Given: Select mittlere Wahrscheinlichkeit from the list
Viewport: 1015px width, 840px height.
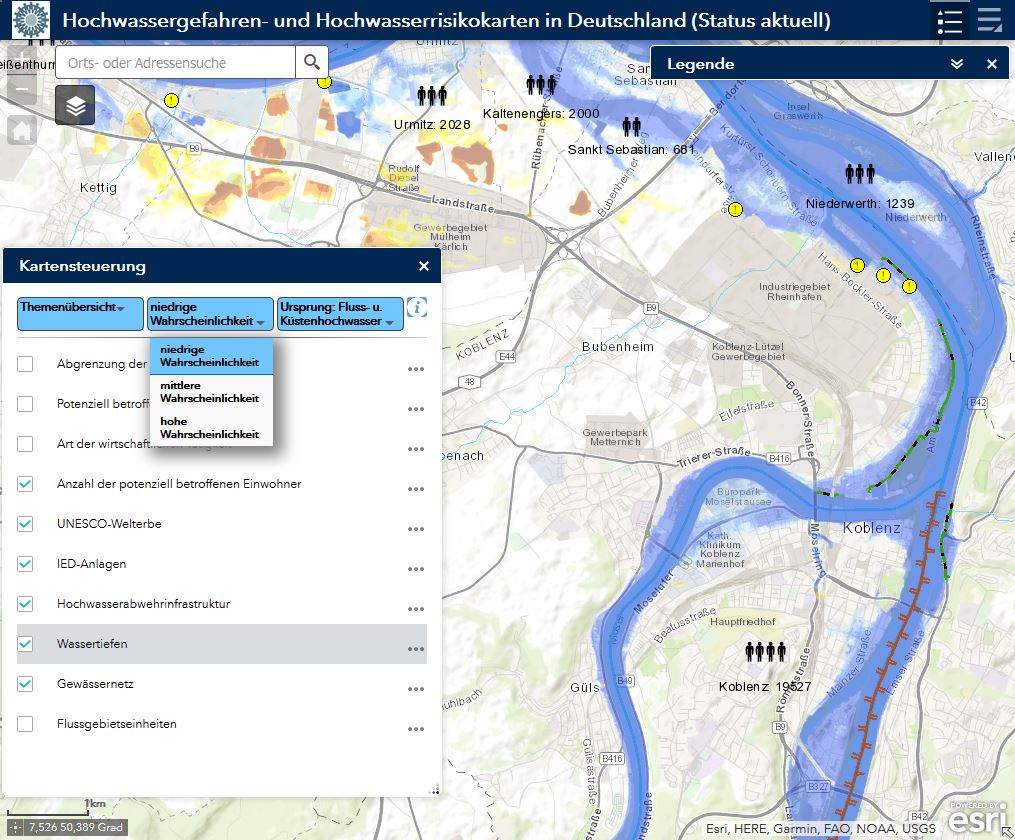Looking at the screenshot, I should click(x=210, y=391).
